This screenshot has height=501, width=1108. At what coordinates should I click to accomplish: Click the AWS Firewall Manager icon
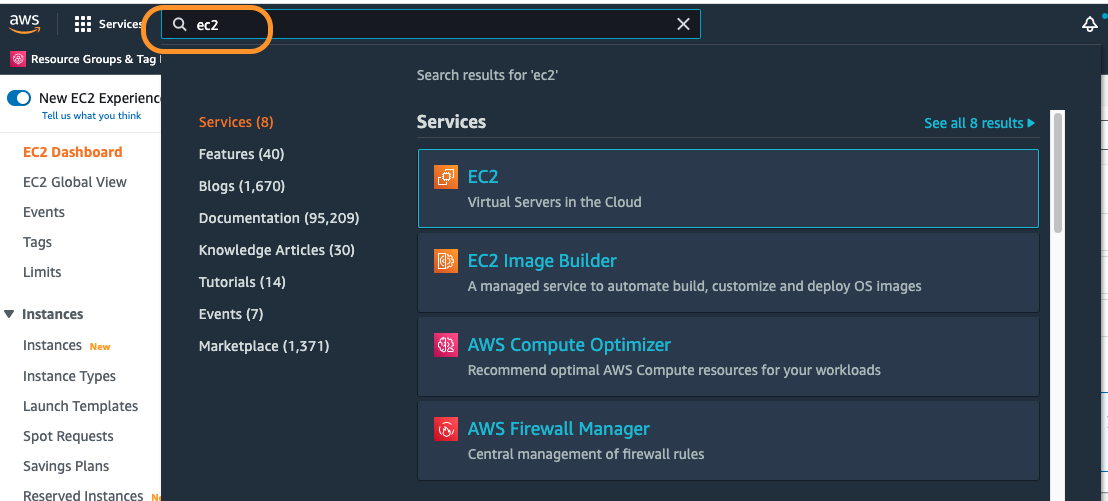click(x=446, y=430)
